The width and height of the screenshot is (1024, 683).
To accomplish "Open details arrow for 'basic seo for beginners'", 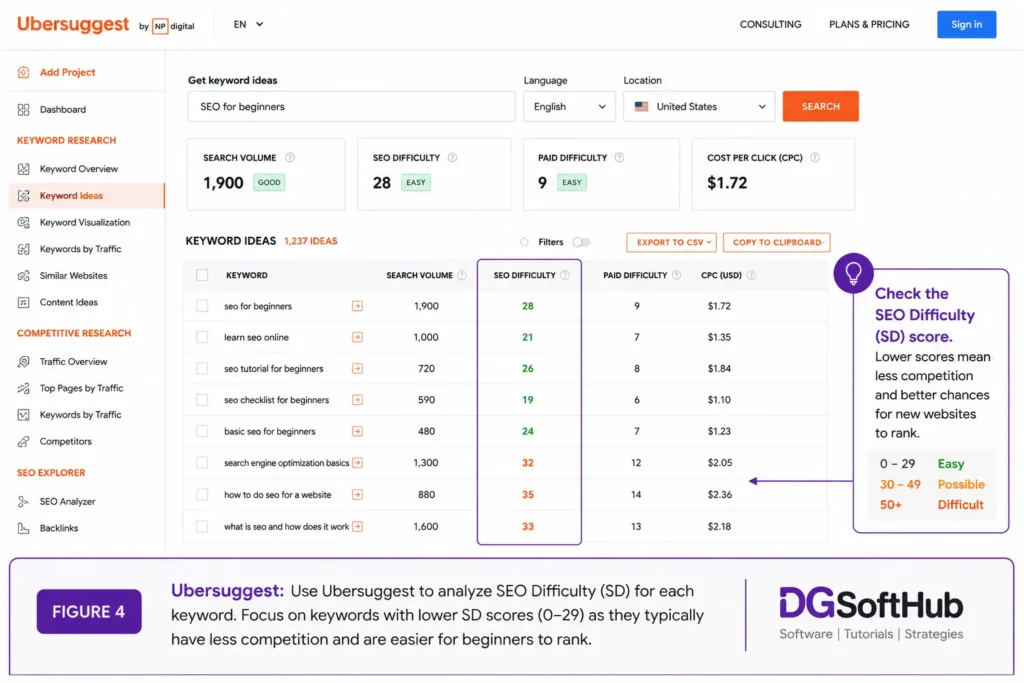I will (x=357, y=431).
